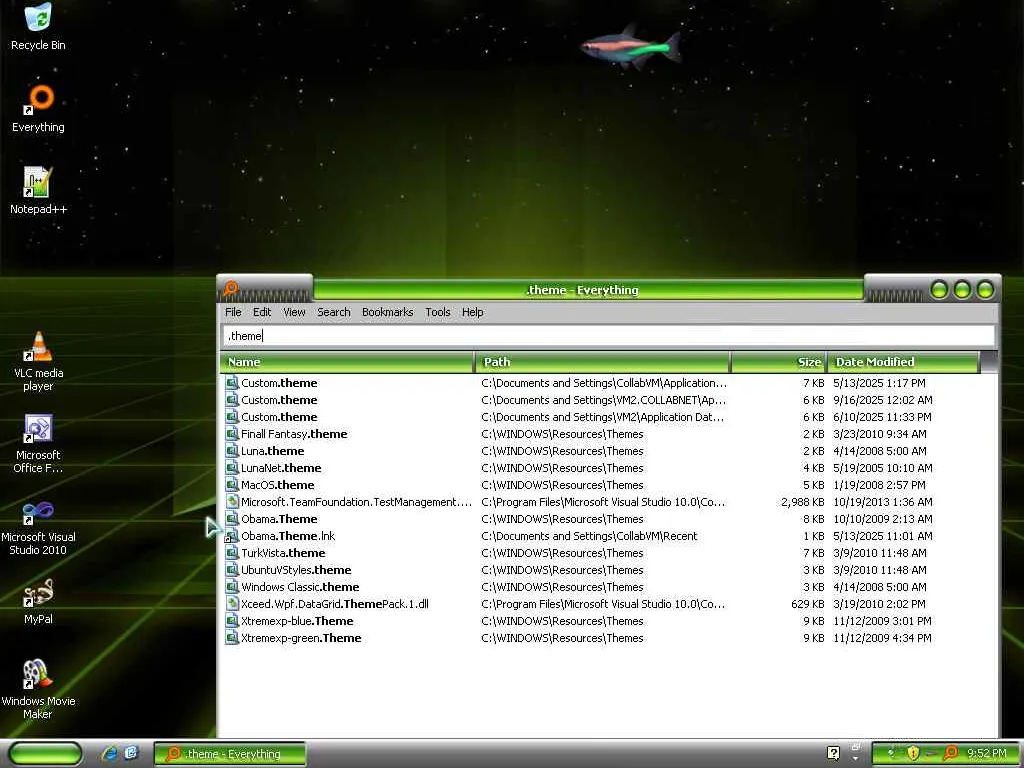
Task: Click the icon of Xceed.Wpf.DataGrid.ThemePack.1.dll
Action: (x=232, y=603)
